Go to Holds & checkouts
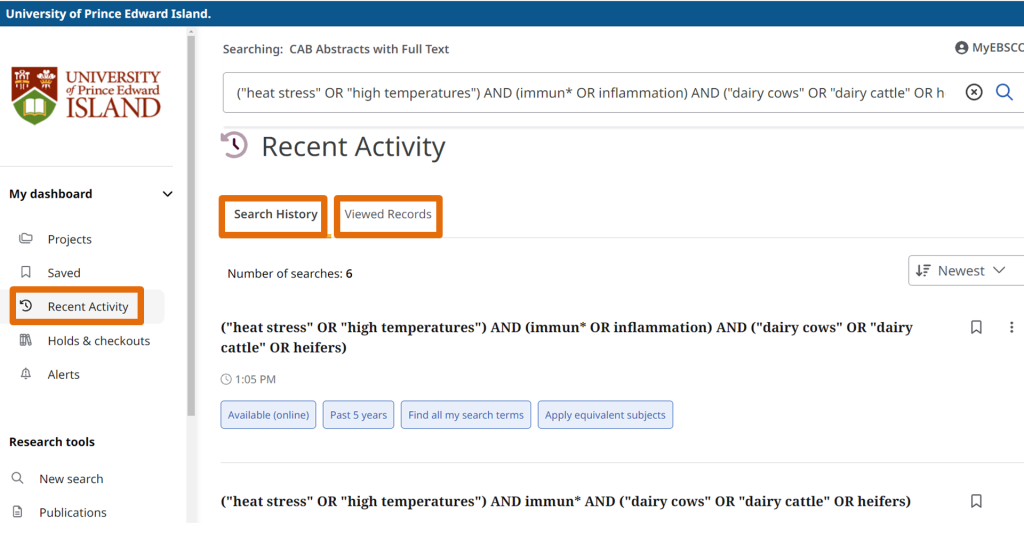The image size is (1024, 548). [98, 341]
